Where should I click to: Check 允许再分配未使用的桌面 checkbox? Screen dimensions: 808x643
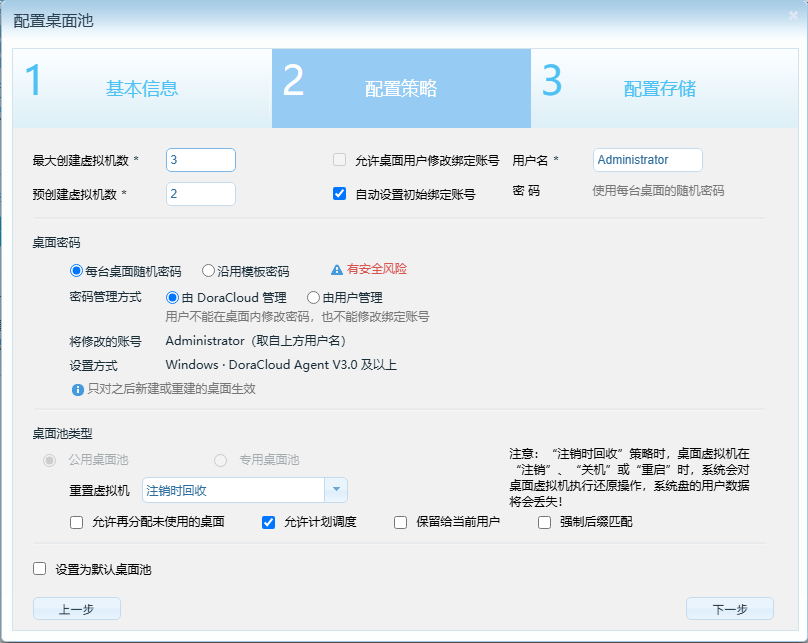point(76,522)
